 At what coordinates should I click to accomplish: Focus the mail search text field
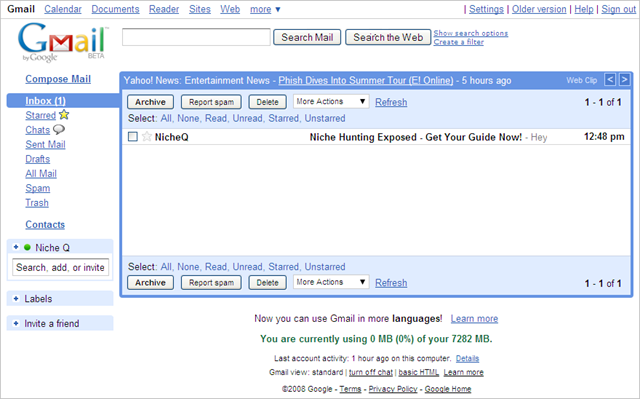pos(196,37)
